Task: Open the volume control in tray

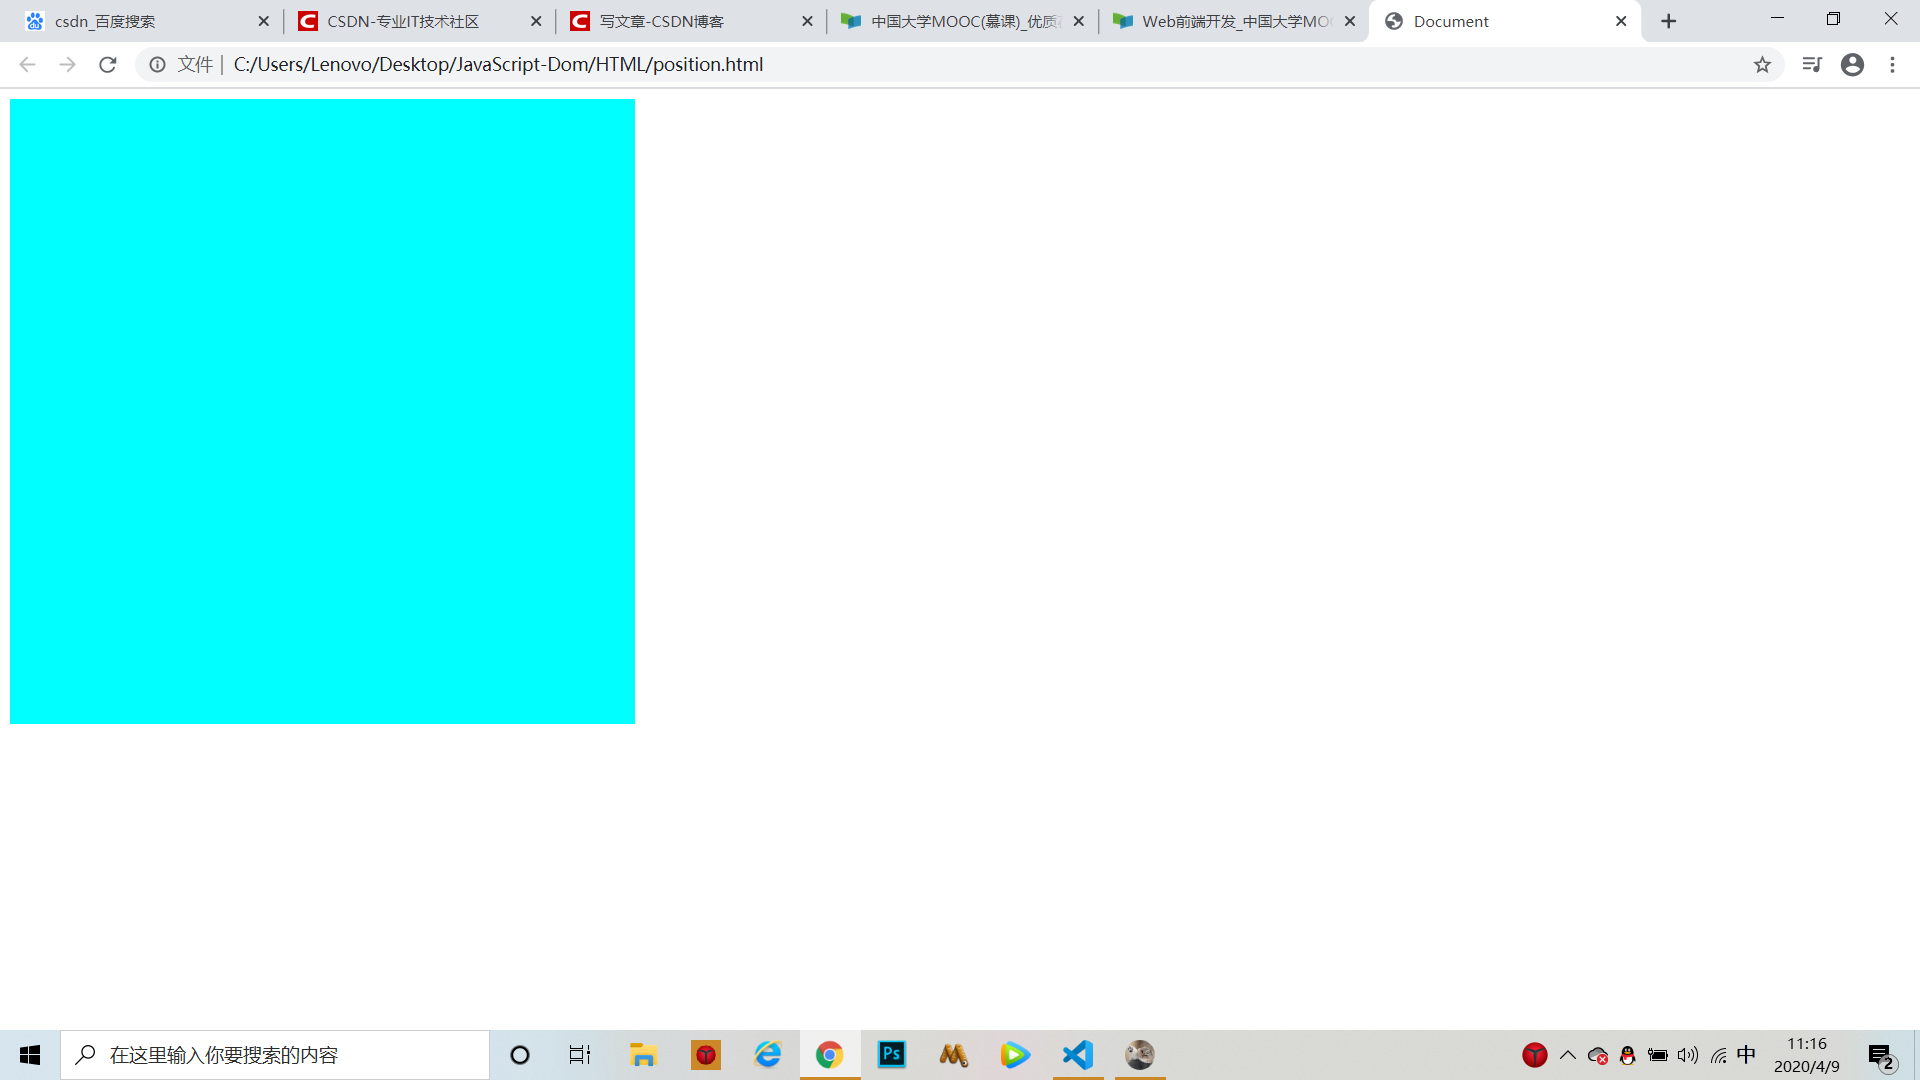Action: pyautogui.click(x=1688, y=1055)
